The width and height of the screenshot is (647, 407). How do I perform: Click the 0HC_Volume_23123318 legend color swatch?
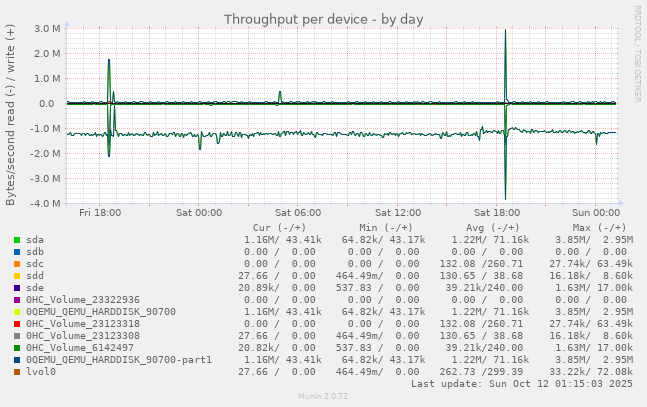pyautogui.click(x=17, y=324)
